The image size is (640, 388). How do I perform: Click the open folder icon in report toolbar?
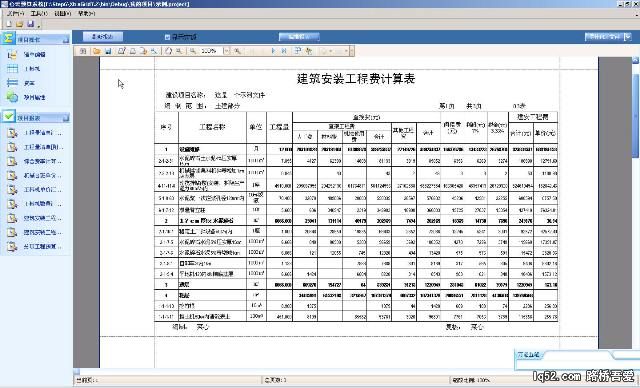click(96, 51)
